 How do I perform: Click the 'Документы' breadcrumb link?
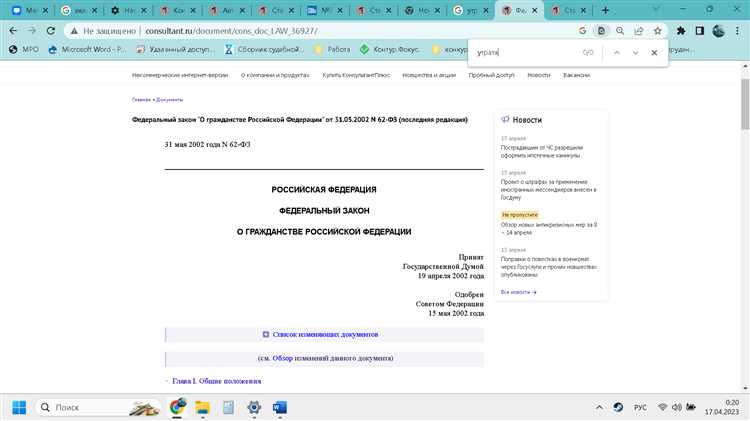[x=170, y=100]
